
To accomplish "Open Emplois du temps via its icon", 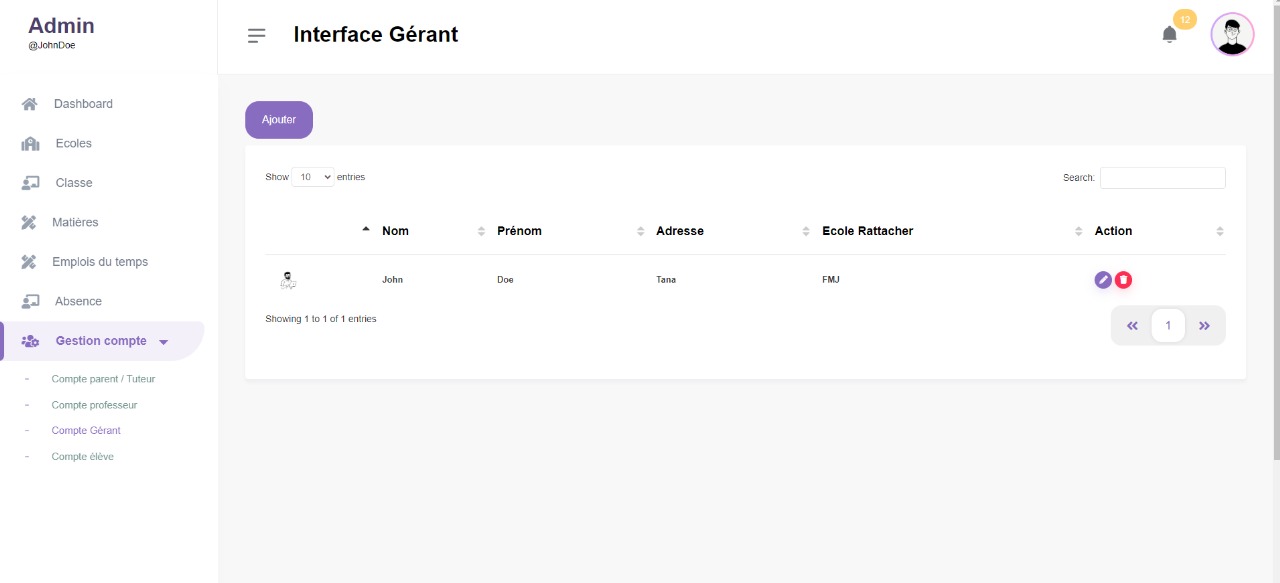I will (28, 261).
